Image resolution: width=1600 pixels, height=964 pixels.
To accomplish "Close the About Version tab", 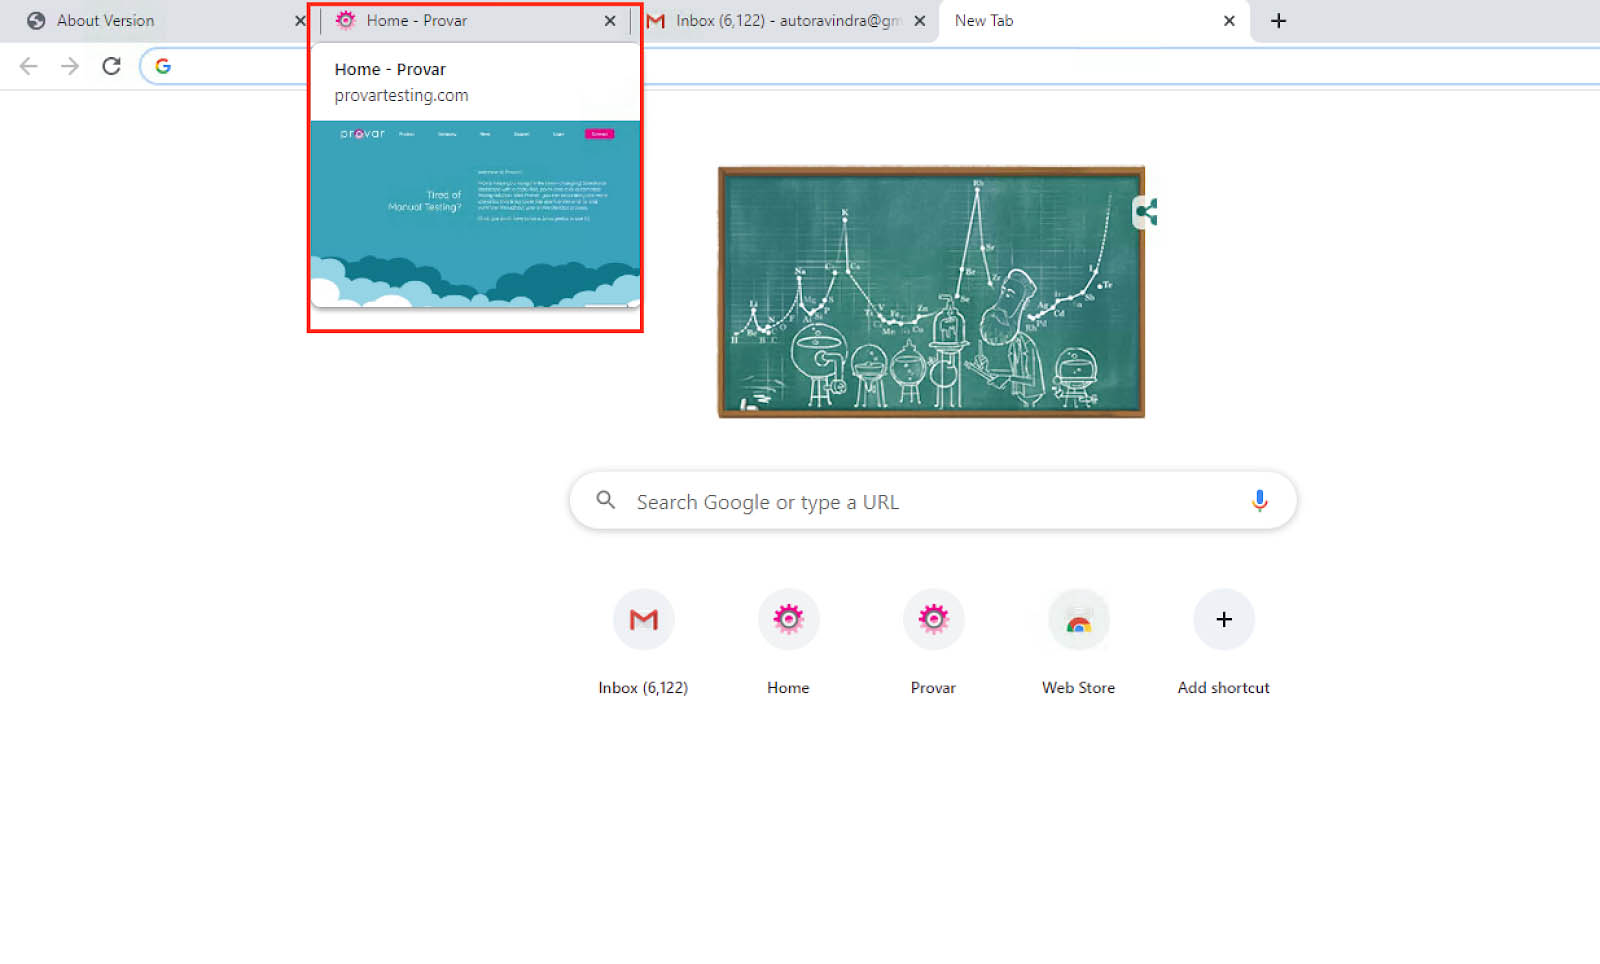I will pyautogui.click(x=300, y=21).
